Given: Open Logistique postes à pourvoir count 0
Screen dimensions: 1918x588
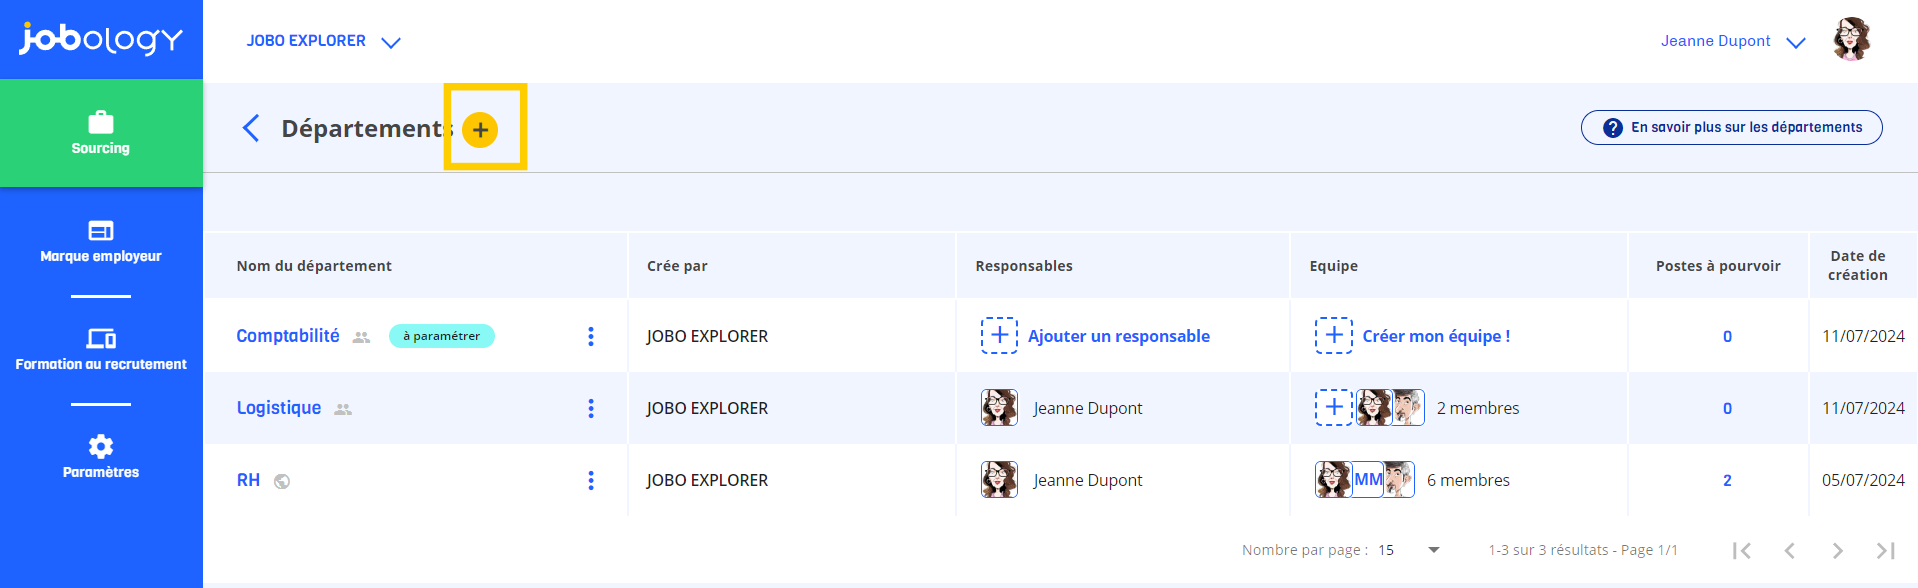Looking at the screenshot, I should (x=1727, y=409).
